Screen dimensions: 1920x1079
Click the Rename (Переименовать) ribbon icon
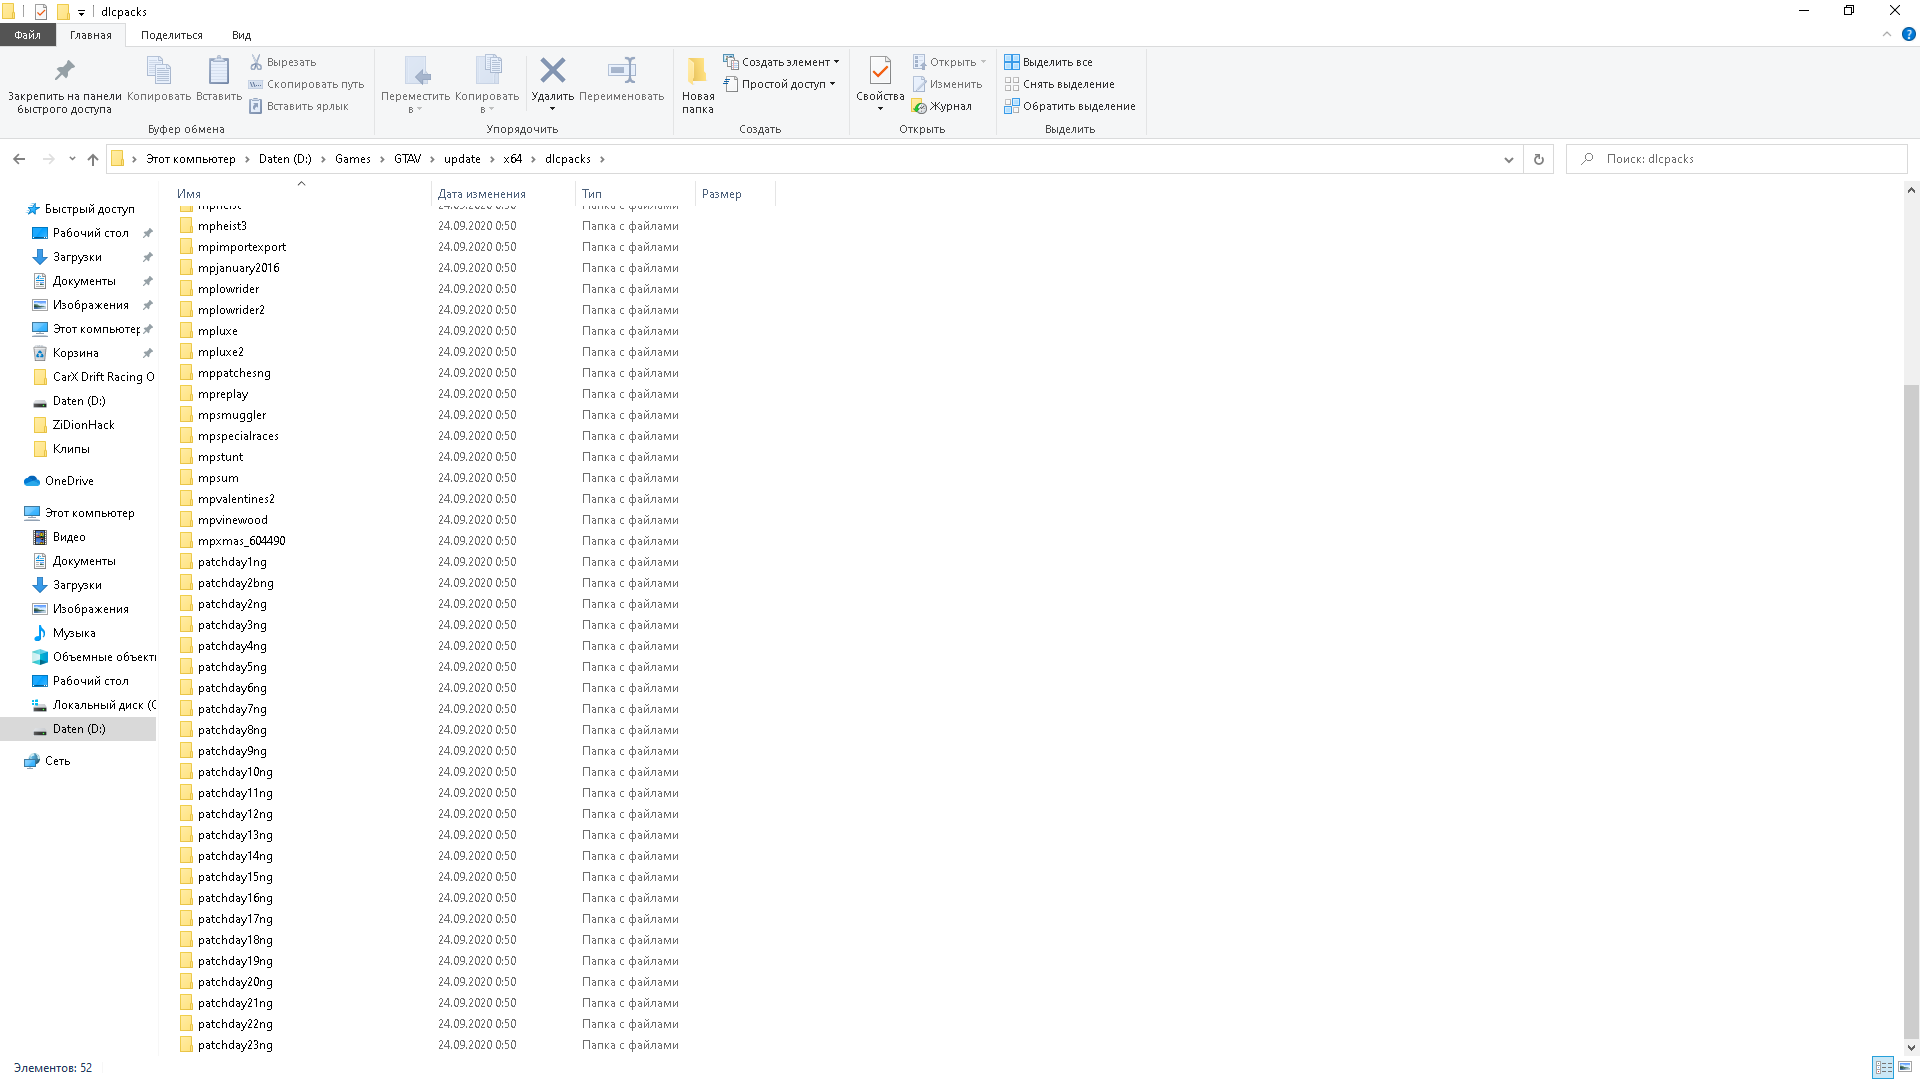pos(621,71)
